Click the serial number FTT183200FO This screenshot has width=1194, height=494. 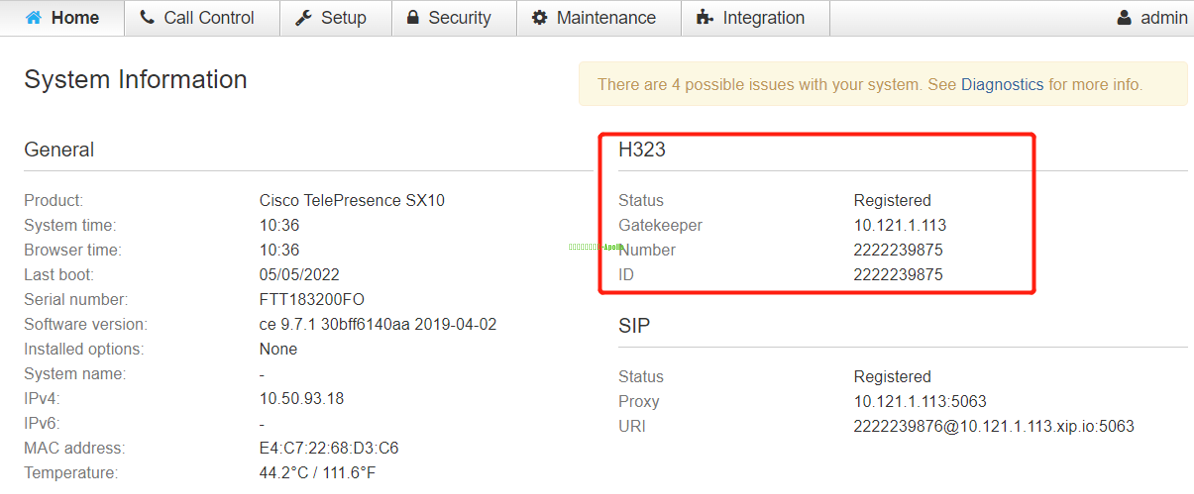tap(311, 300)
